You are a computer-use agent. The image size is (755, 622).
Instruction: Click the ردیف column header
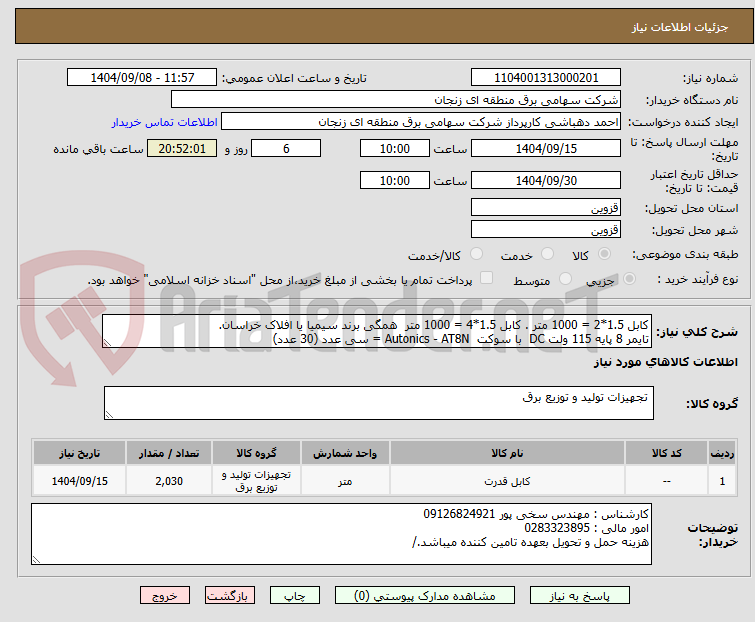722,454
